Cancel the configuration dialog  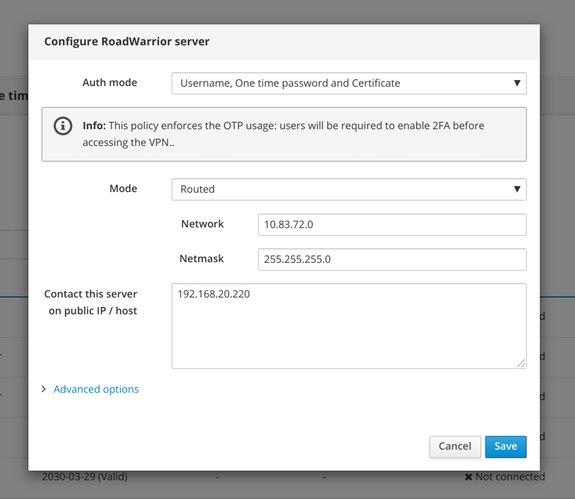click(455, 447)
